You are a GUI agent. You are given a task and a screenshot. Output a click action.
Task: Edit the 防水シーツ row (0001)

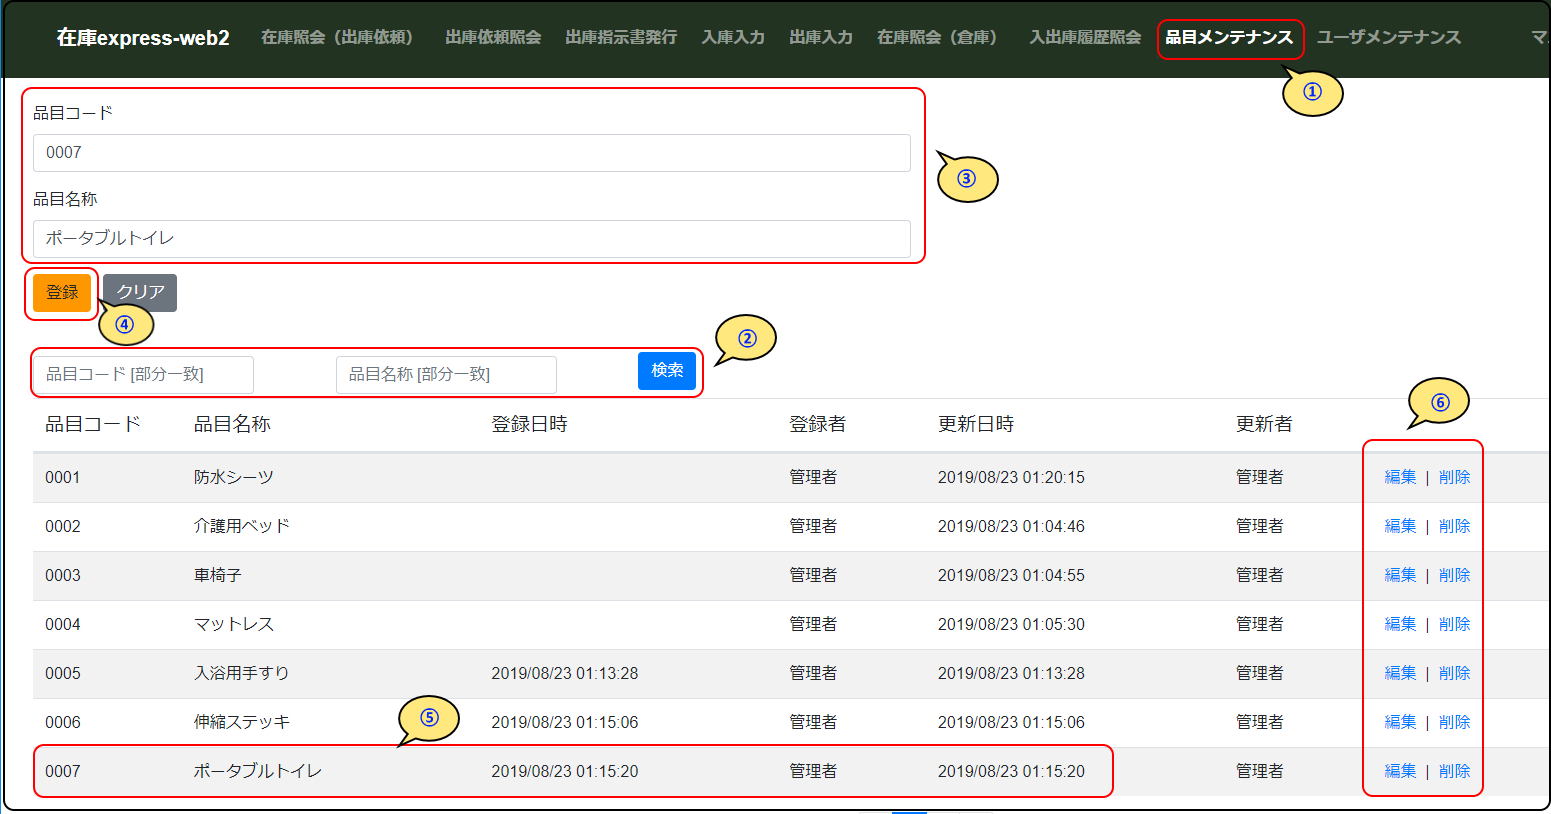pos(1400,478)
